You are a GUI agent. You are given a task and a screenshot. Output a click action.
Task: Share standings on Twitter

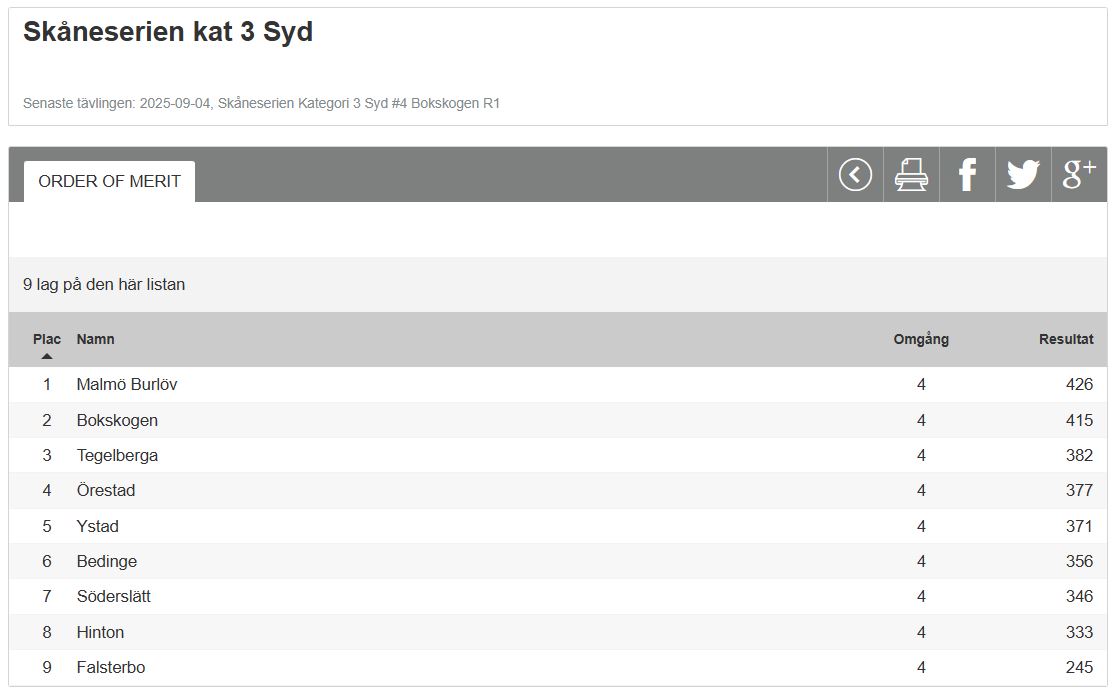point(1023,175)
